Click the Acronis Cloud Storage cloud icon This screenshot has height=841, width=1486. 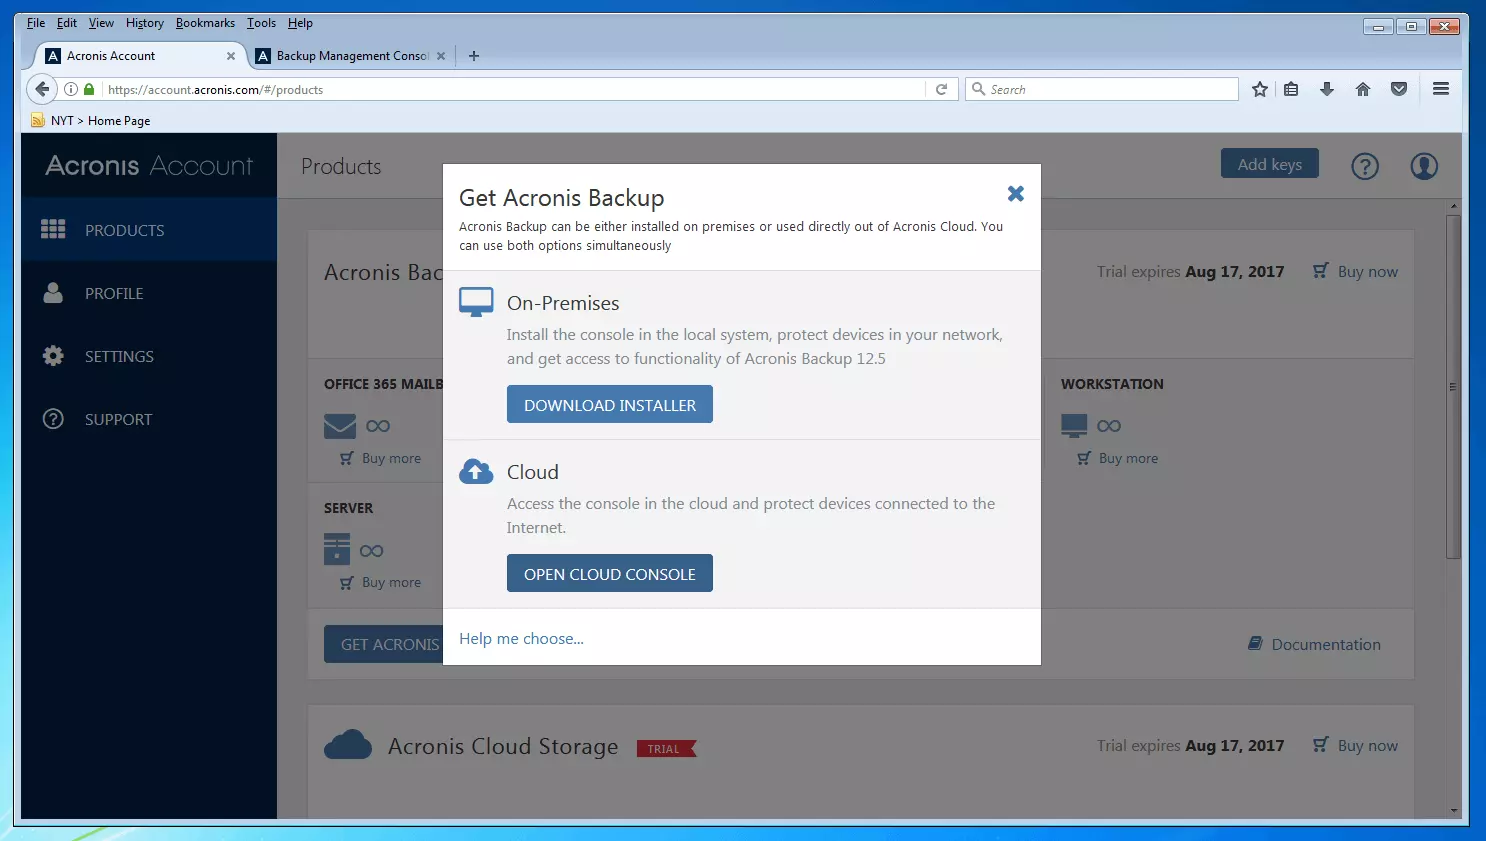coord(348,745)
